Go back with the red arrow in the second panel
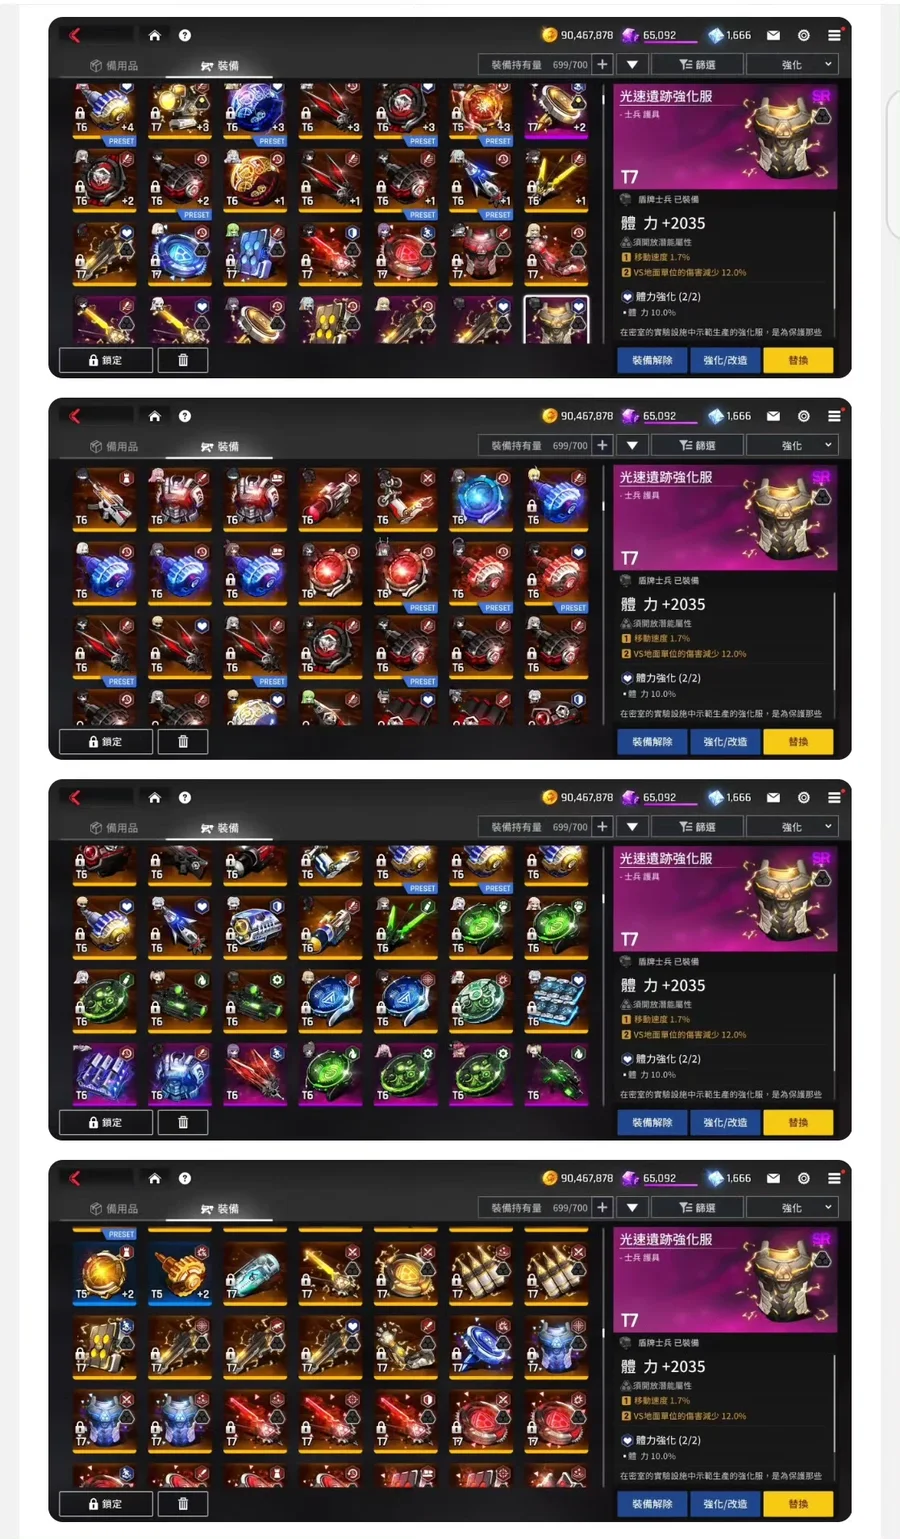 click(74, 416)
